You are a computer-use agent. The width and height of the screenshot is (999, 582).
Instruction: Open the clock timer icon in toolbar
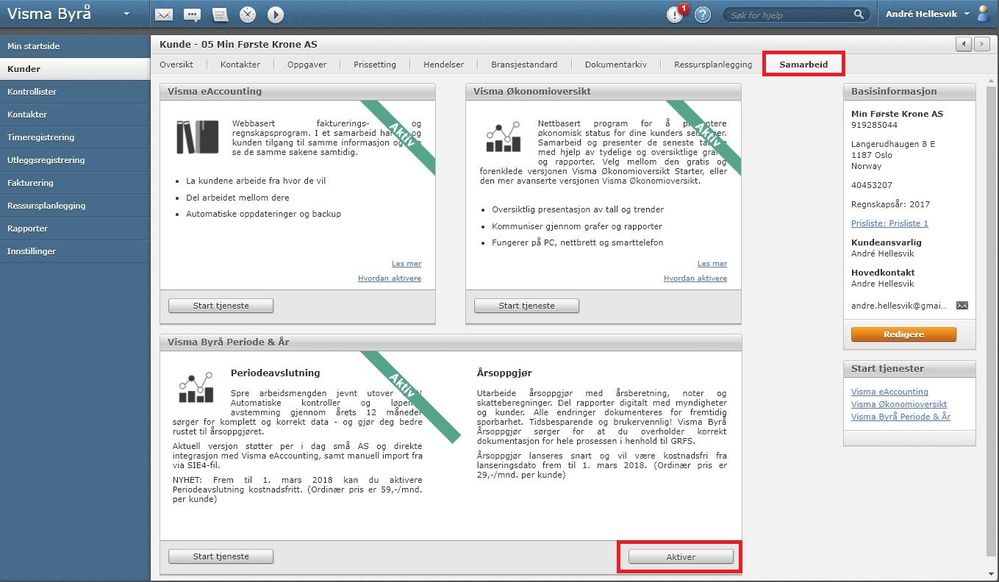(x=248, y=14)
